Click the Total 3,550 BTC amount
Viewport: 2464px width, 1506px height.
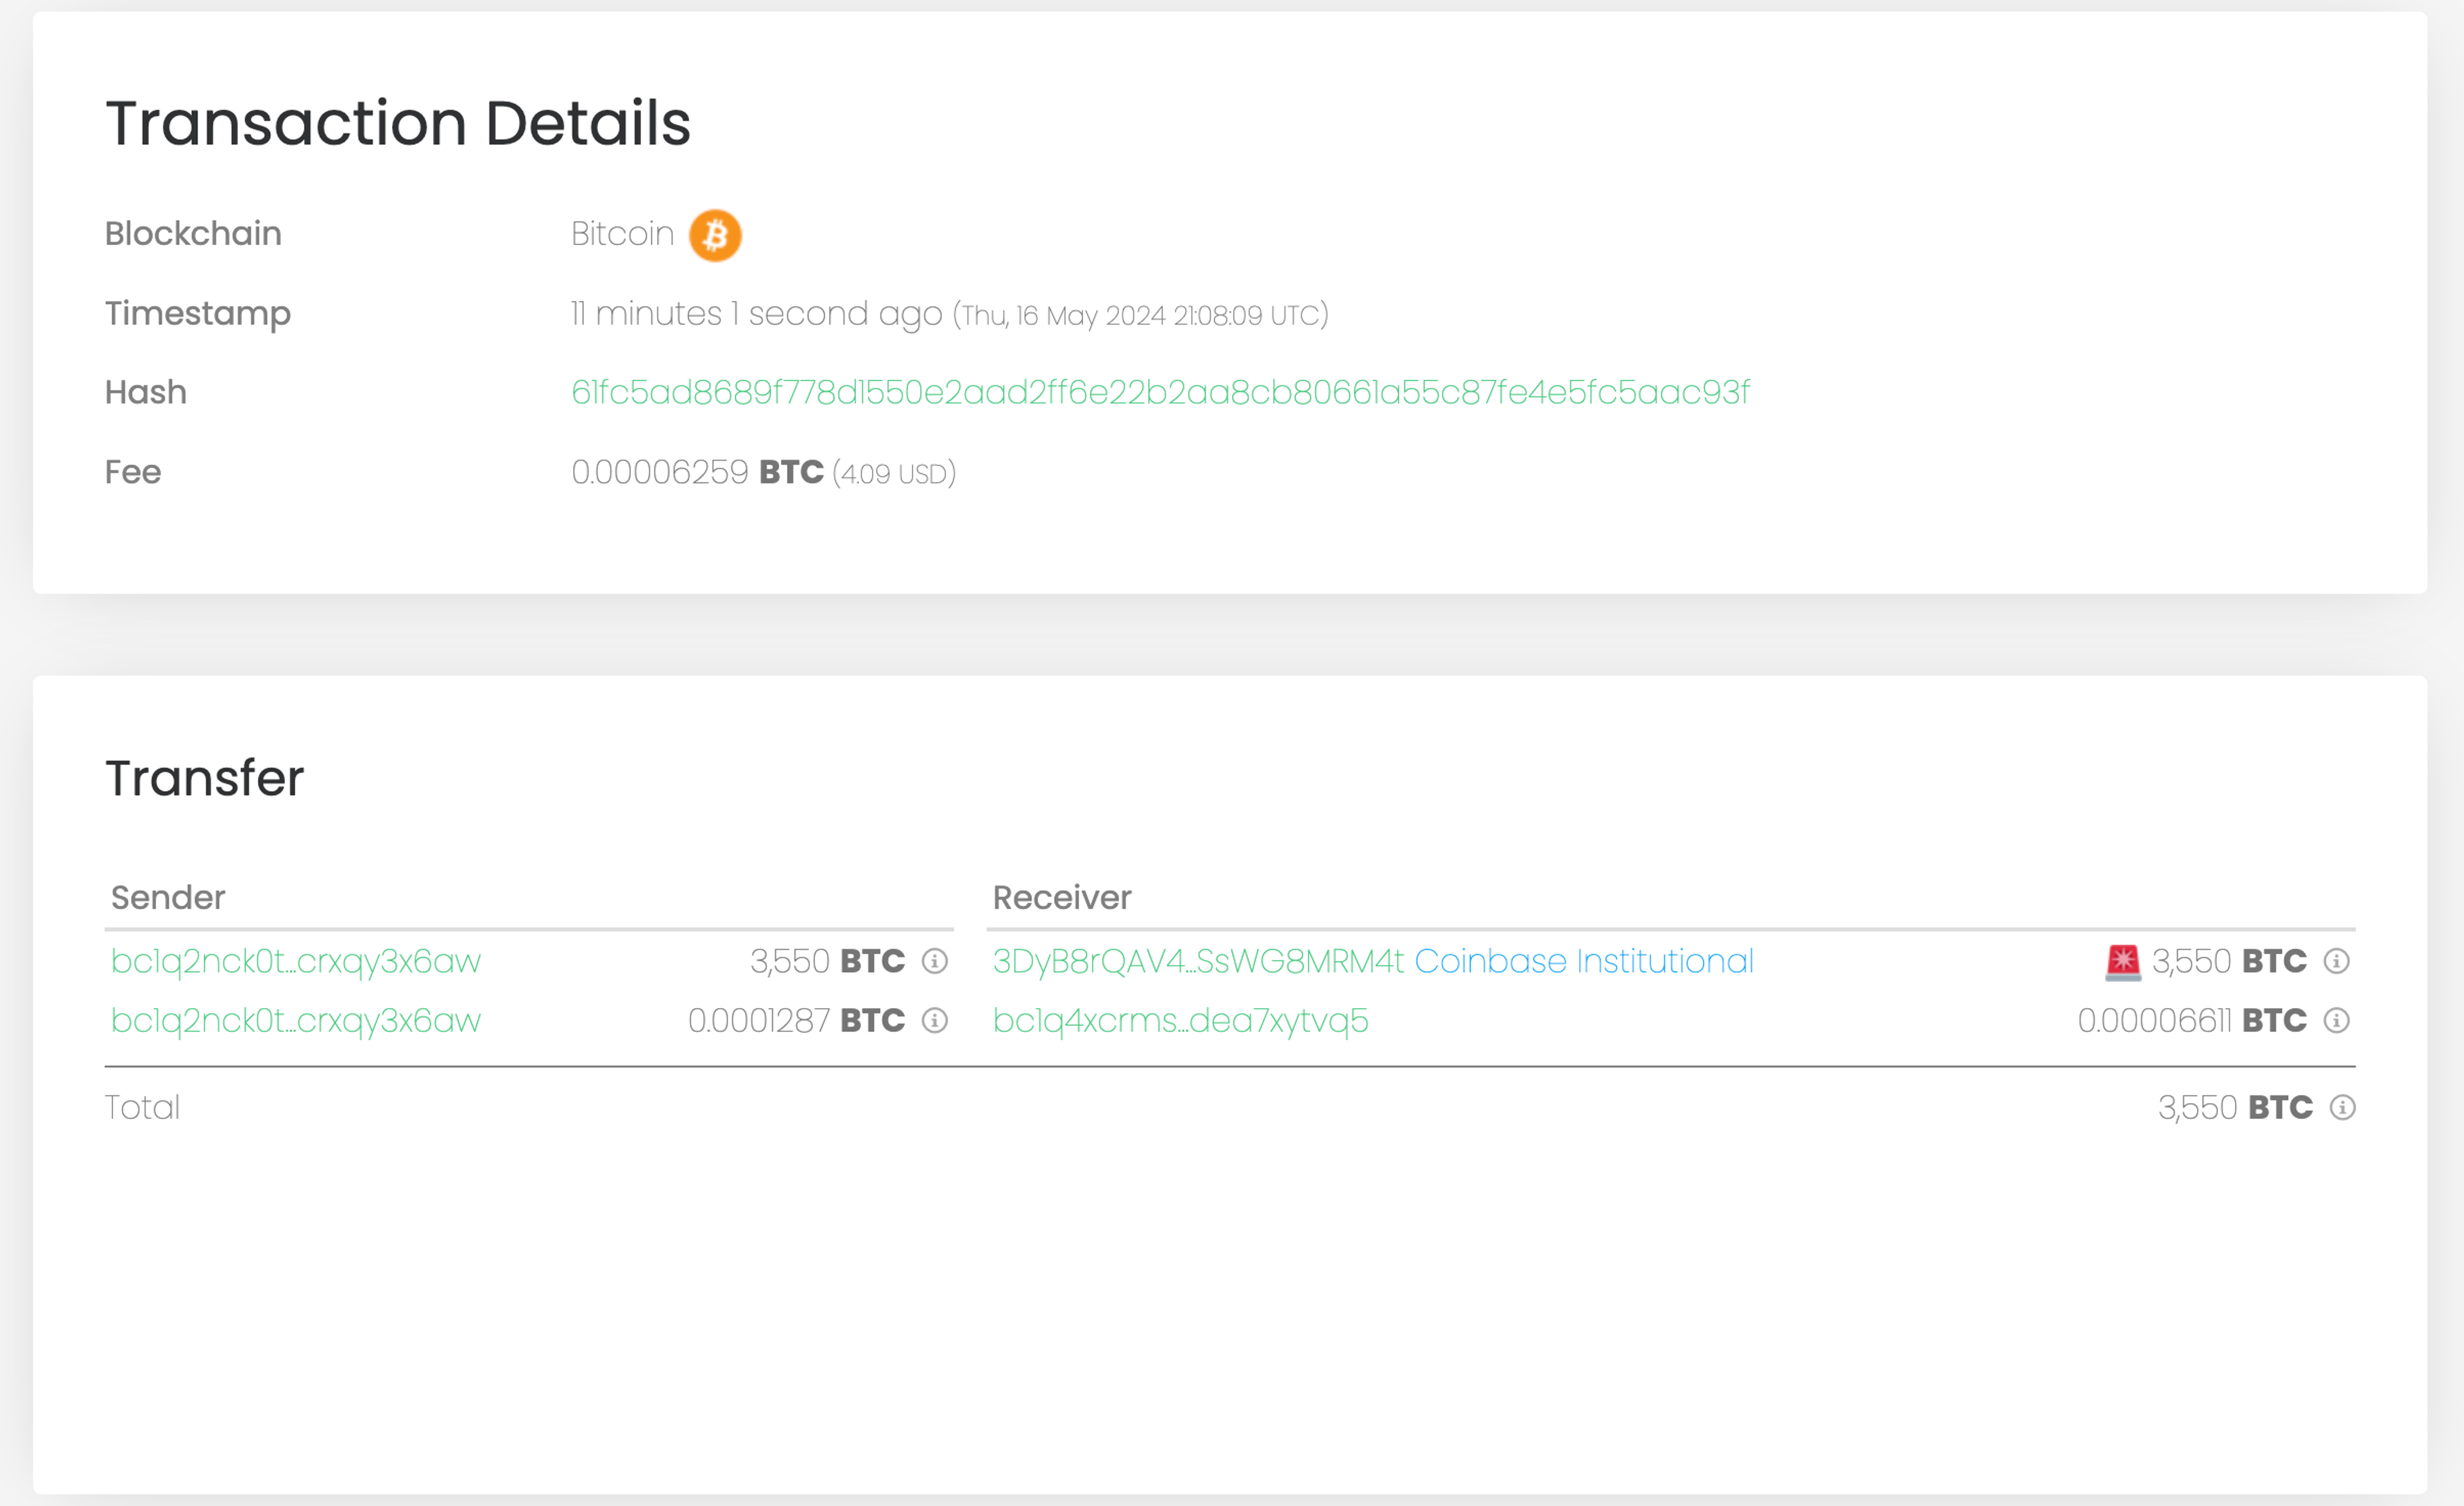pos(2235,1107)
